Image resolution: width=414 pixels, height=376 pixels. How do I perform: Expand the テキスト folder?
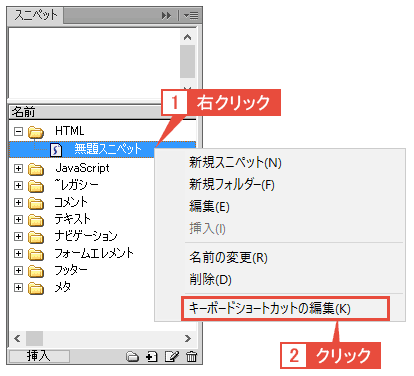(18, 219)
